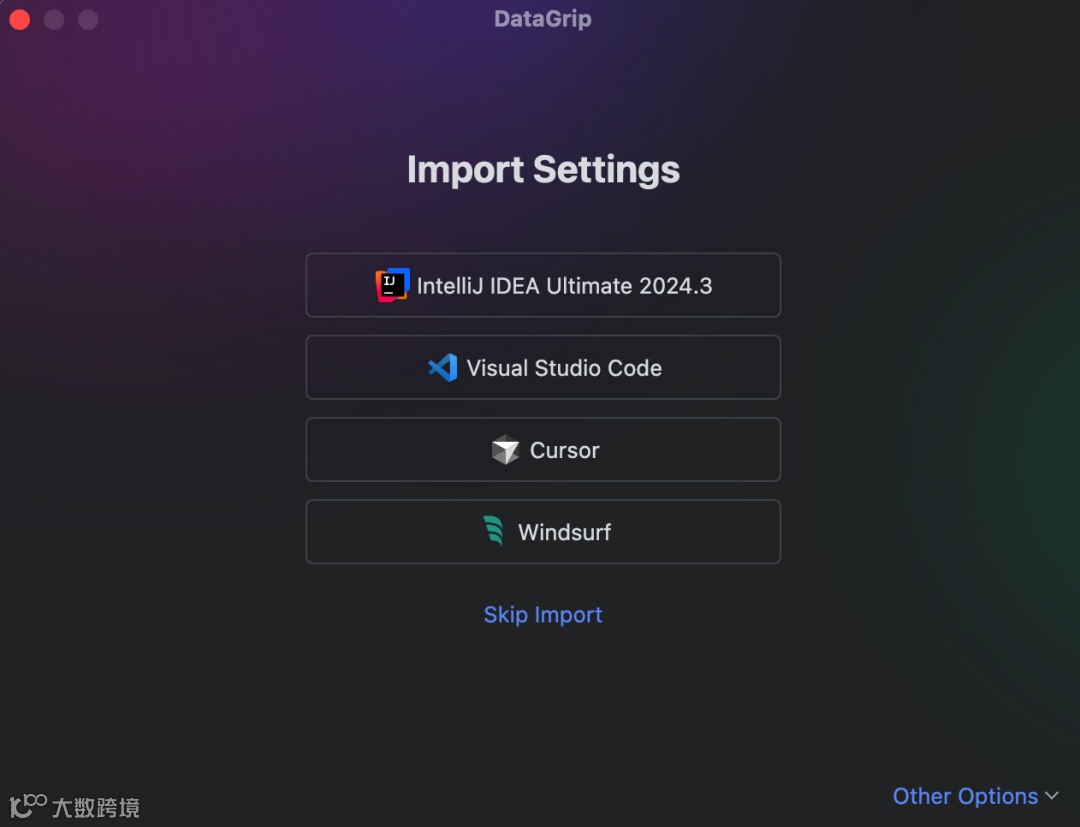Image resolution: width=1080 pixels, height=827 pixels.
Task: Close the DataGrip window with red button
Action: pyautogui.click(x=20, y=20)
